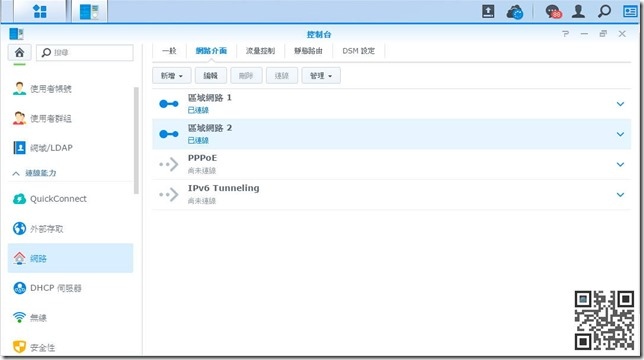
Task: Click the 外部存取 globe icon
Action: pos(19,228)
